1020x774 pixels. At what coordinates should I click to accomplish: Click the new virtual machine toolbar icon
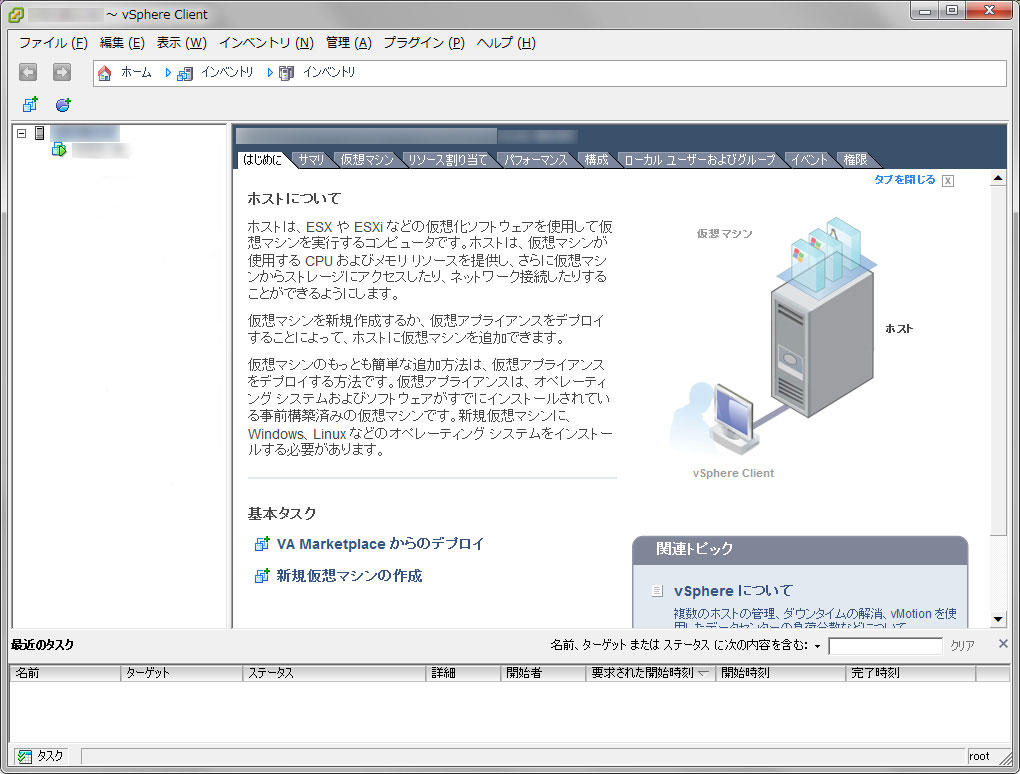(30, 104)
